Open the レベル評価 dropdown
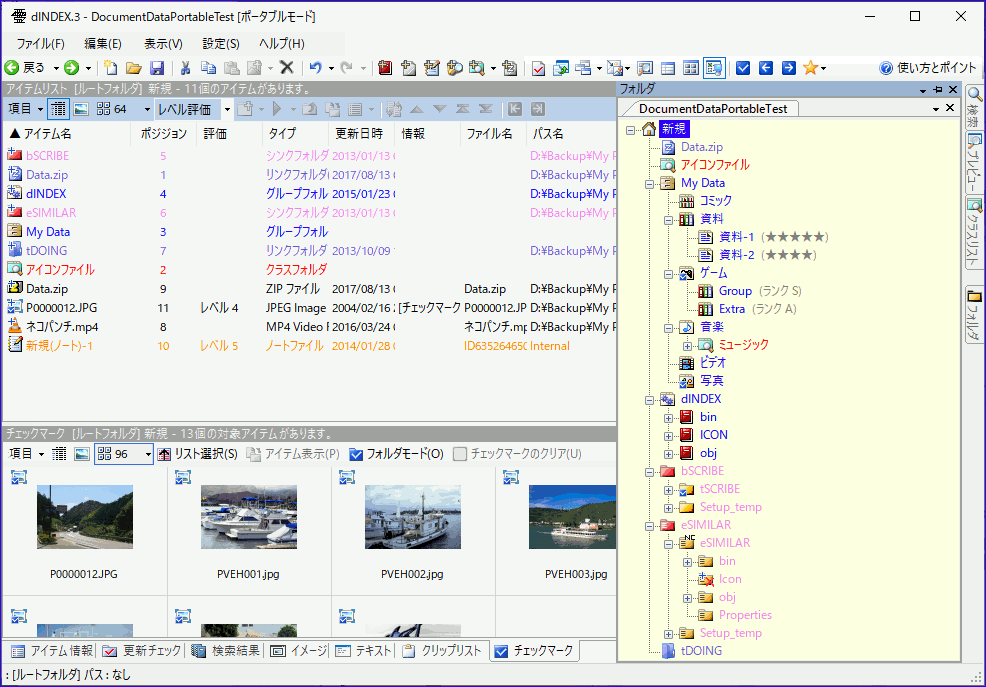The width and height of the screenshot is (986, 687). (228, 110)
